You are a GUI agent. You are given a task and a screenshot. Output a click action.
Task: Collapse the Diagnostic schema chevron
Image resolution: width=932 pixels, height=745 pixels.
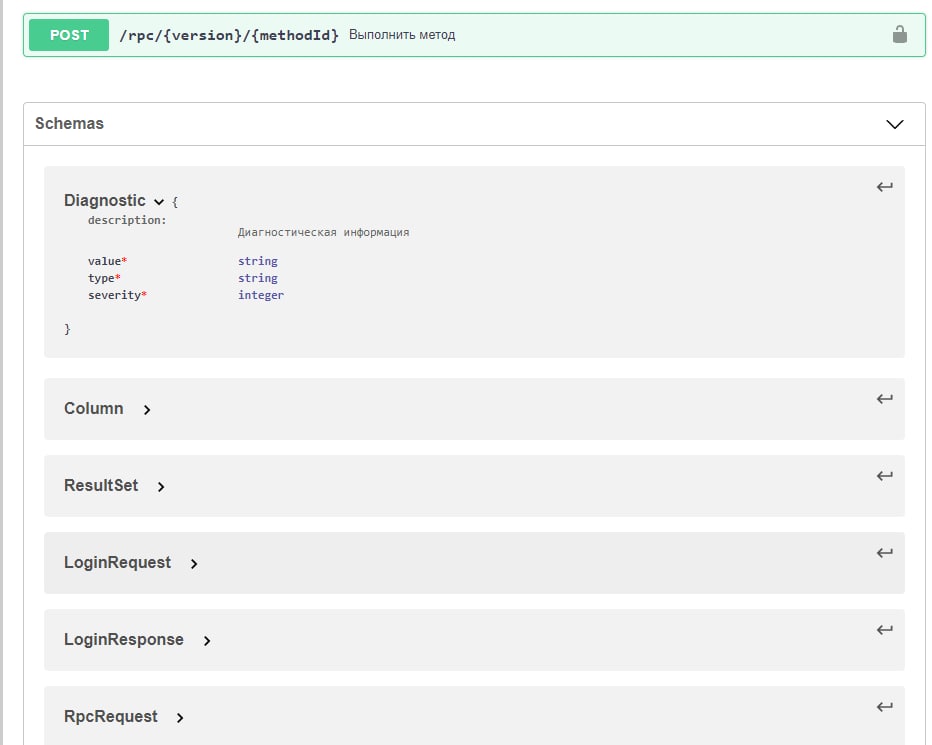point(159,202)
